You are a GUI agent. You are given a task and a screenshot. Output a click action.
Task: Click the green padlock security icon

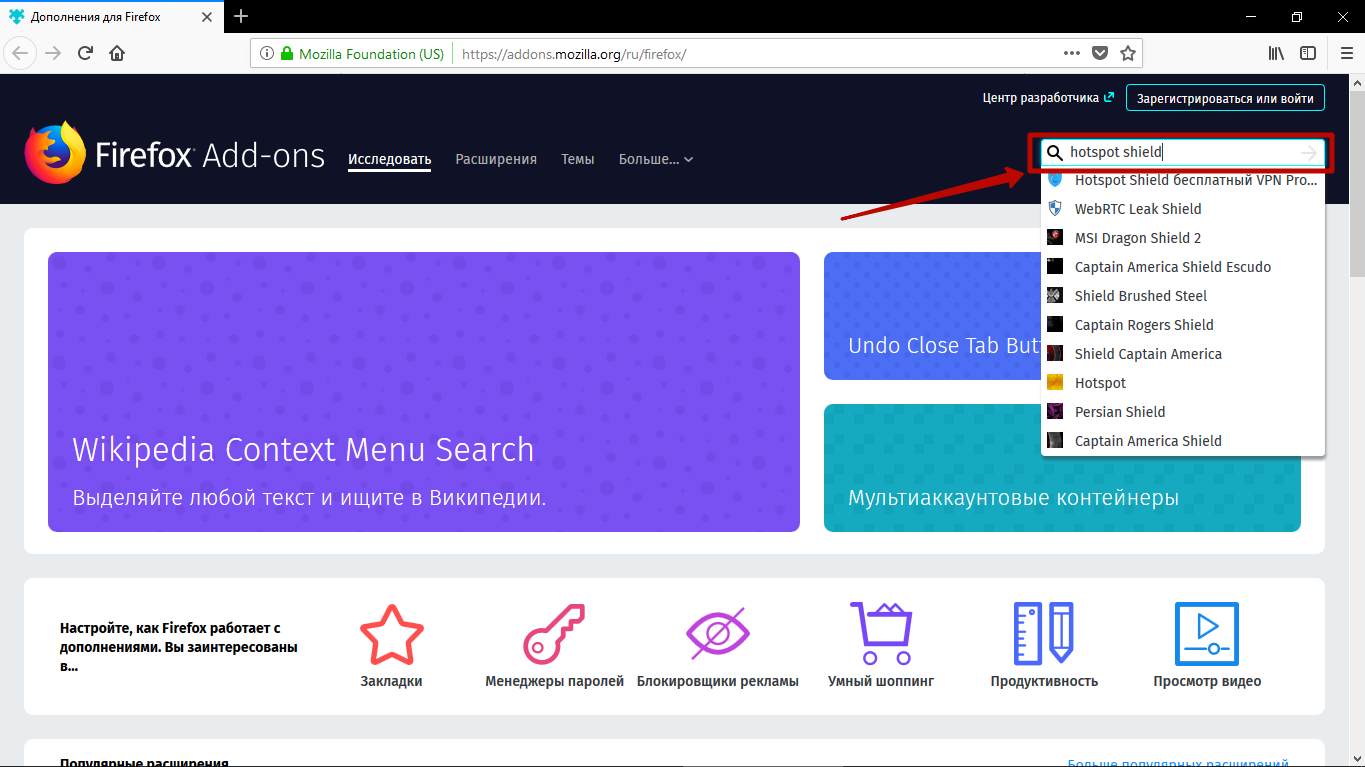[x=286, y=54]
